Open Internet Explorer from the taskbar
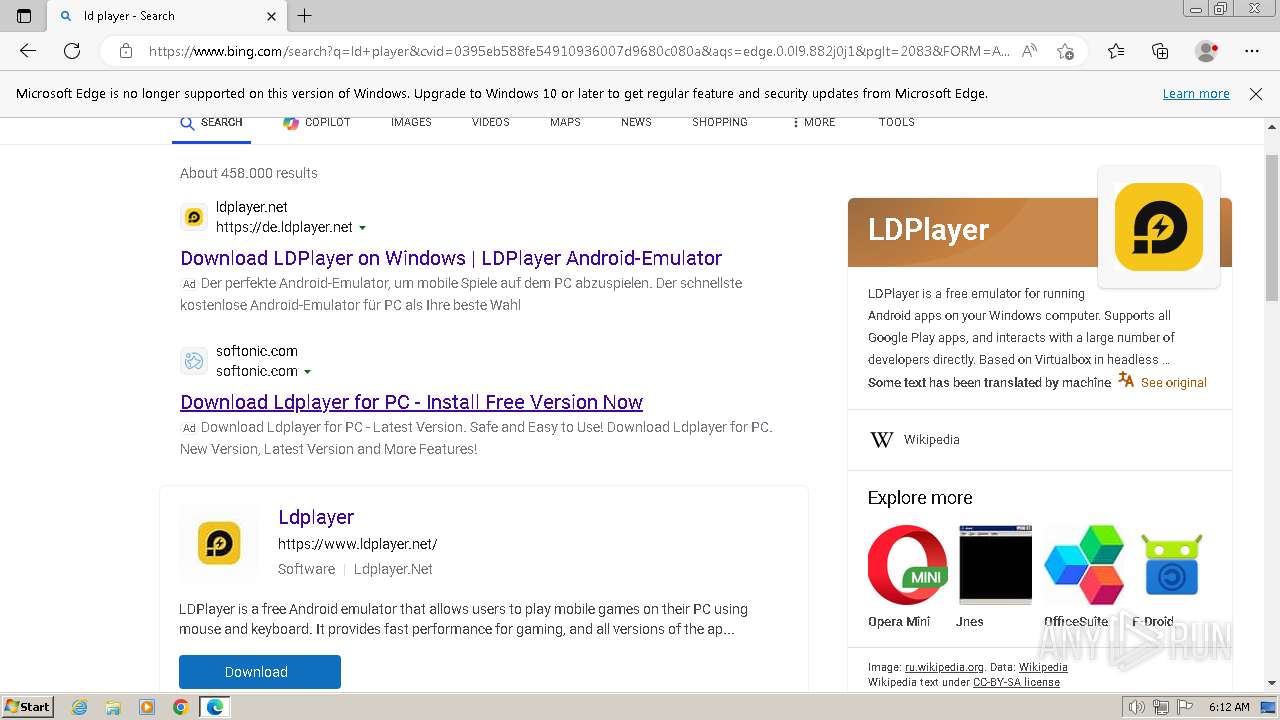This screenshot has height=720, width=1280. pyautogui.click(x=80, y=707)
